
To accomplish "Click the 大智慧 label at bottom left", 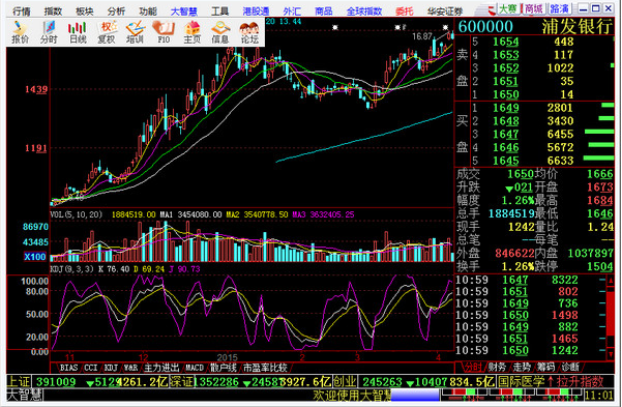I will 24,395.
